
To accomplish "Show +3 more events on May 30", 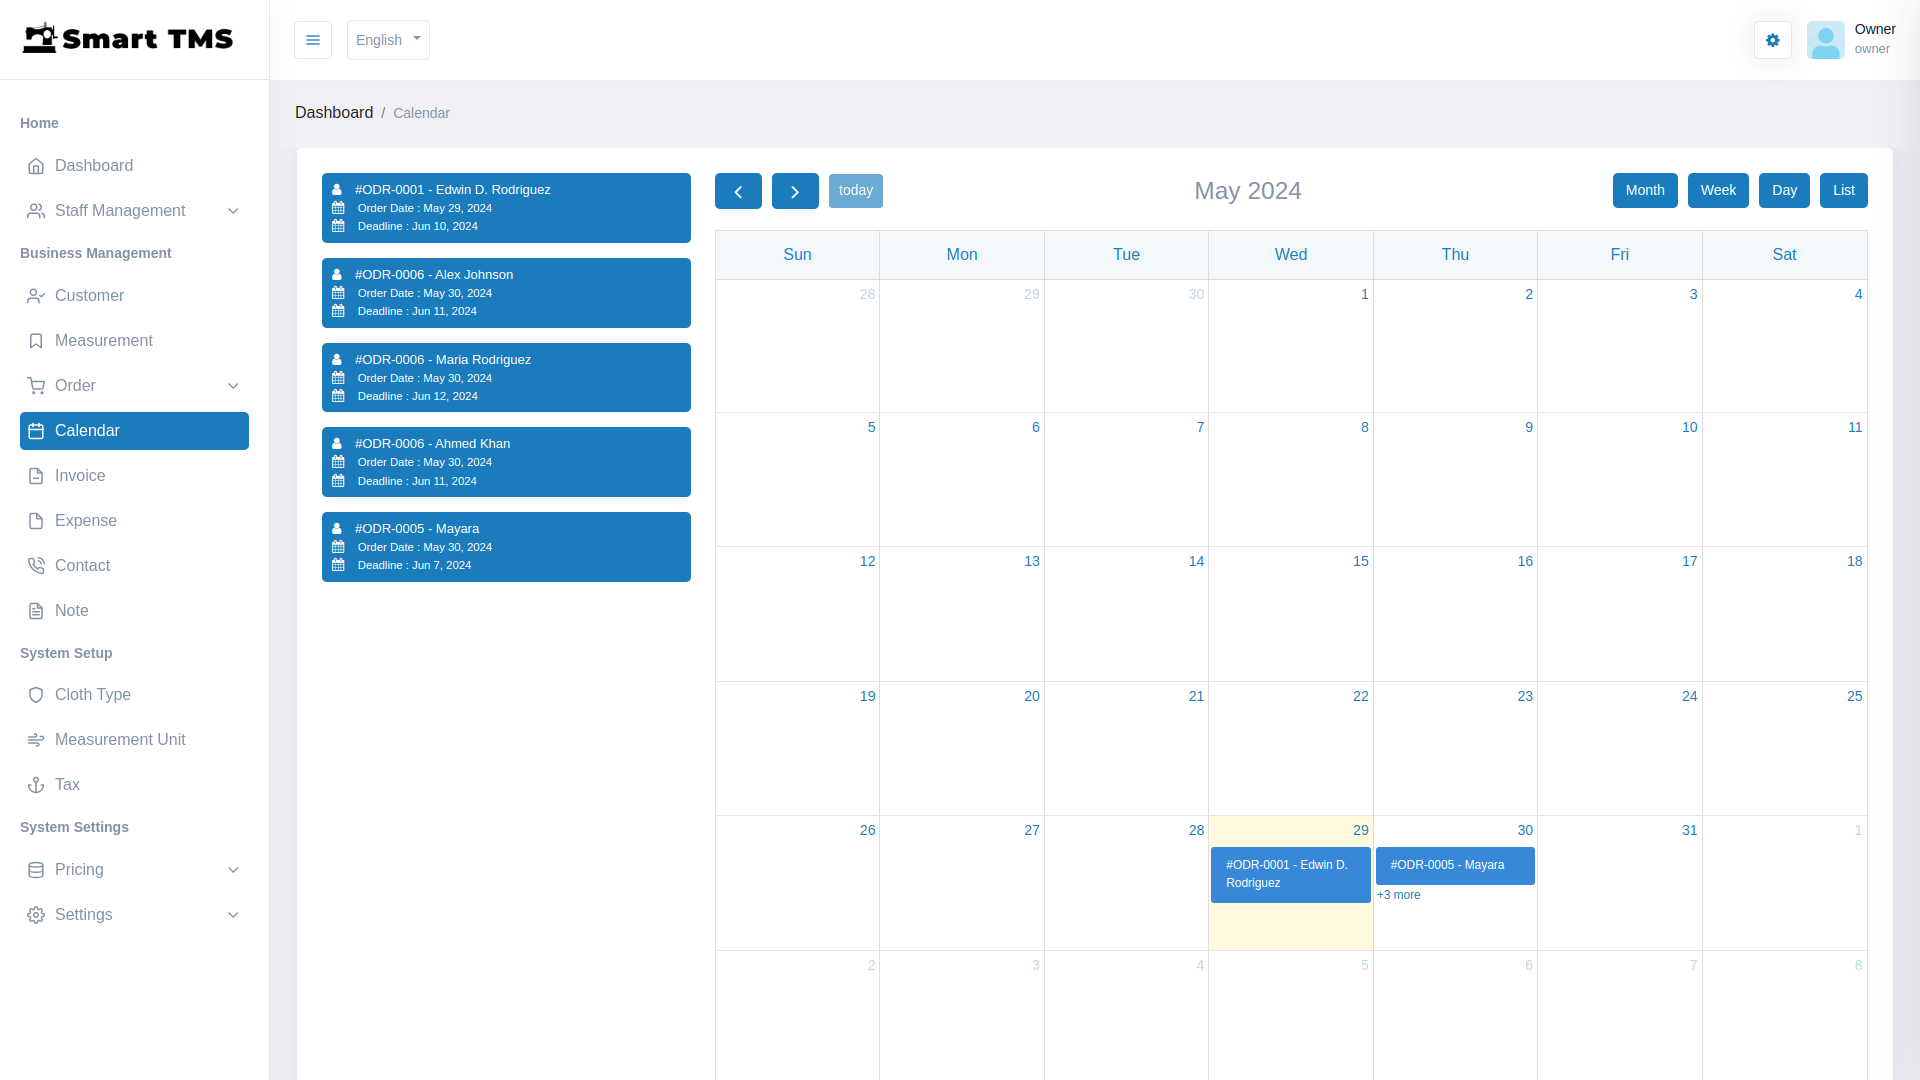I will (x=1399, y=895).
